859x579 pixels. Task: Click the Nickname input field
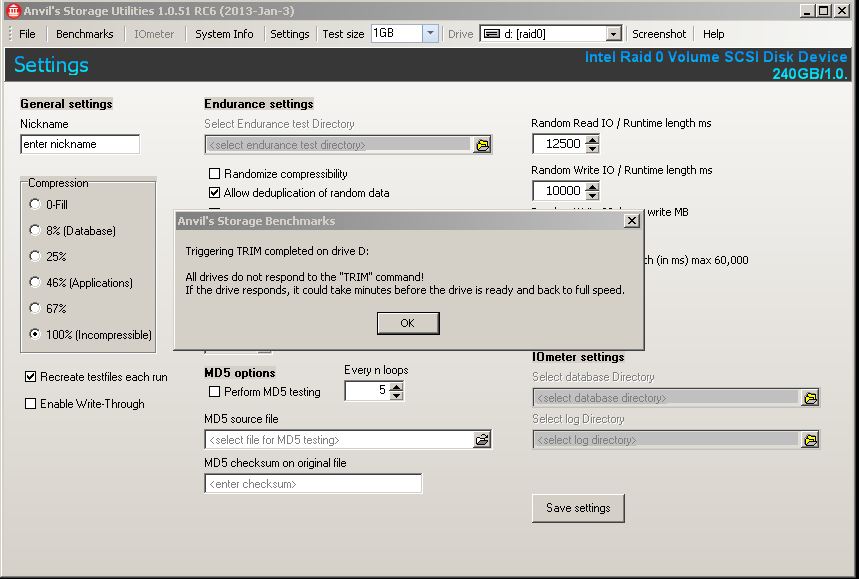80,144
